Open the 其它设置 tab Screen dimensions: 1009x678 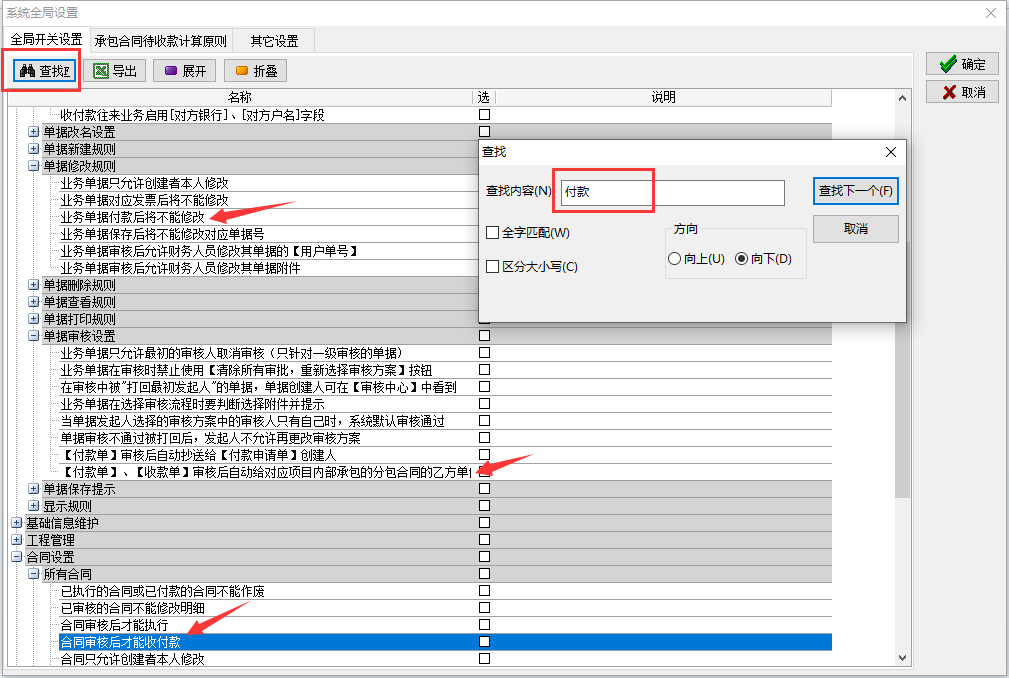coord(274,41)
